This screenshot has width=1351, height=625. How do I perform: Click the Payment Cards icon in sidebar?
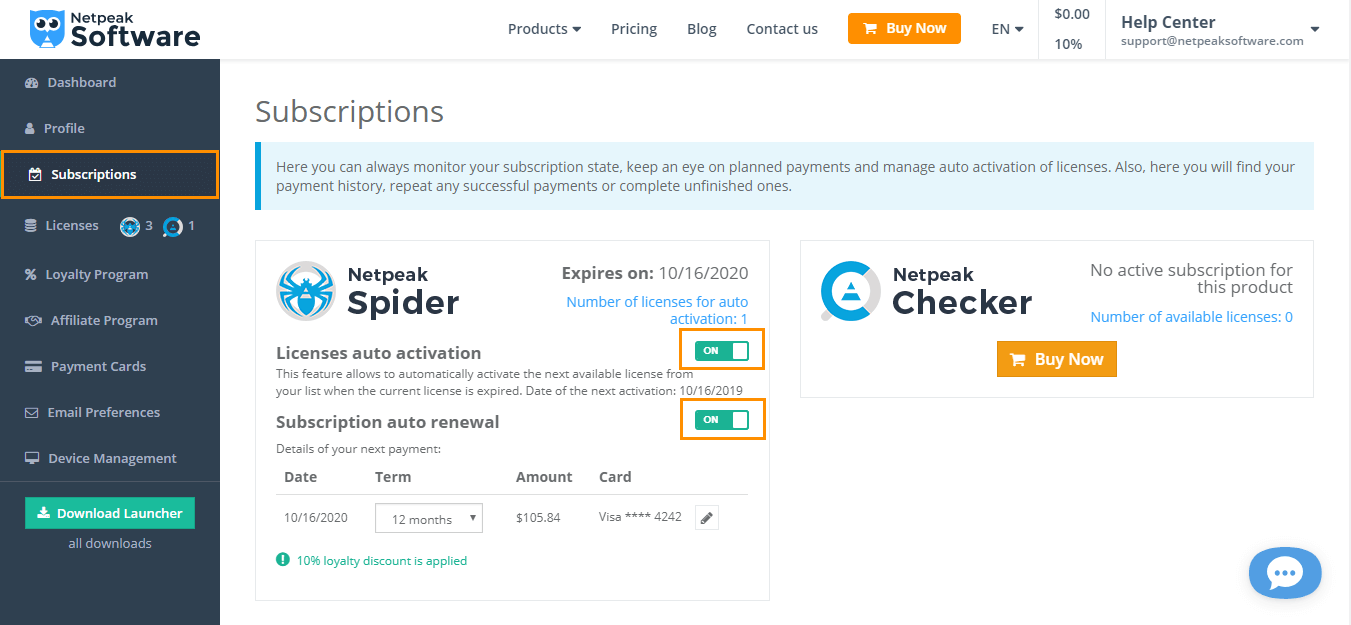pos(33,367)
